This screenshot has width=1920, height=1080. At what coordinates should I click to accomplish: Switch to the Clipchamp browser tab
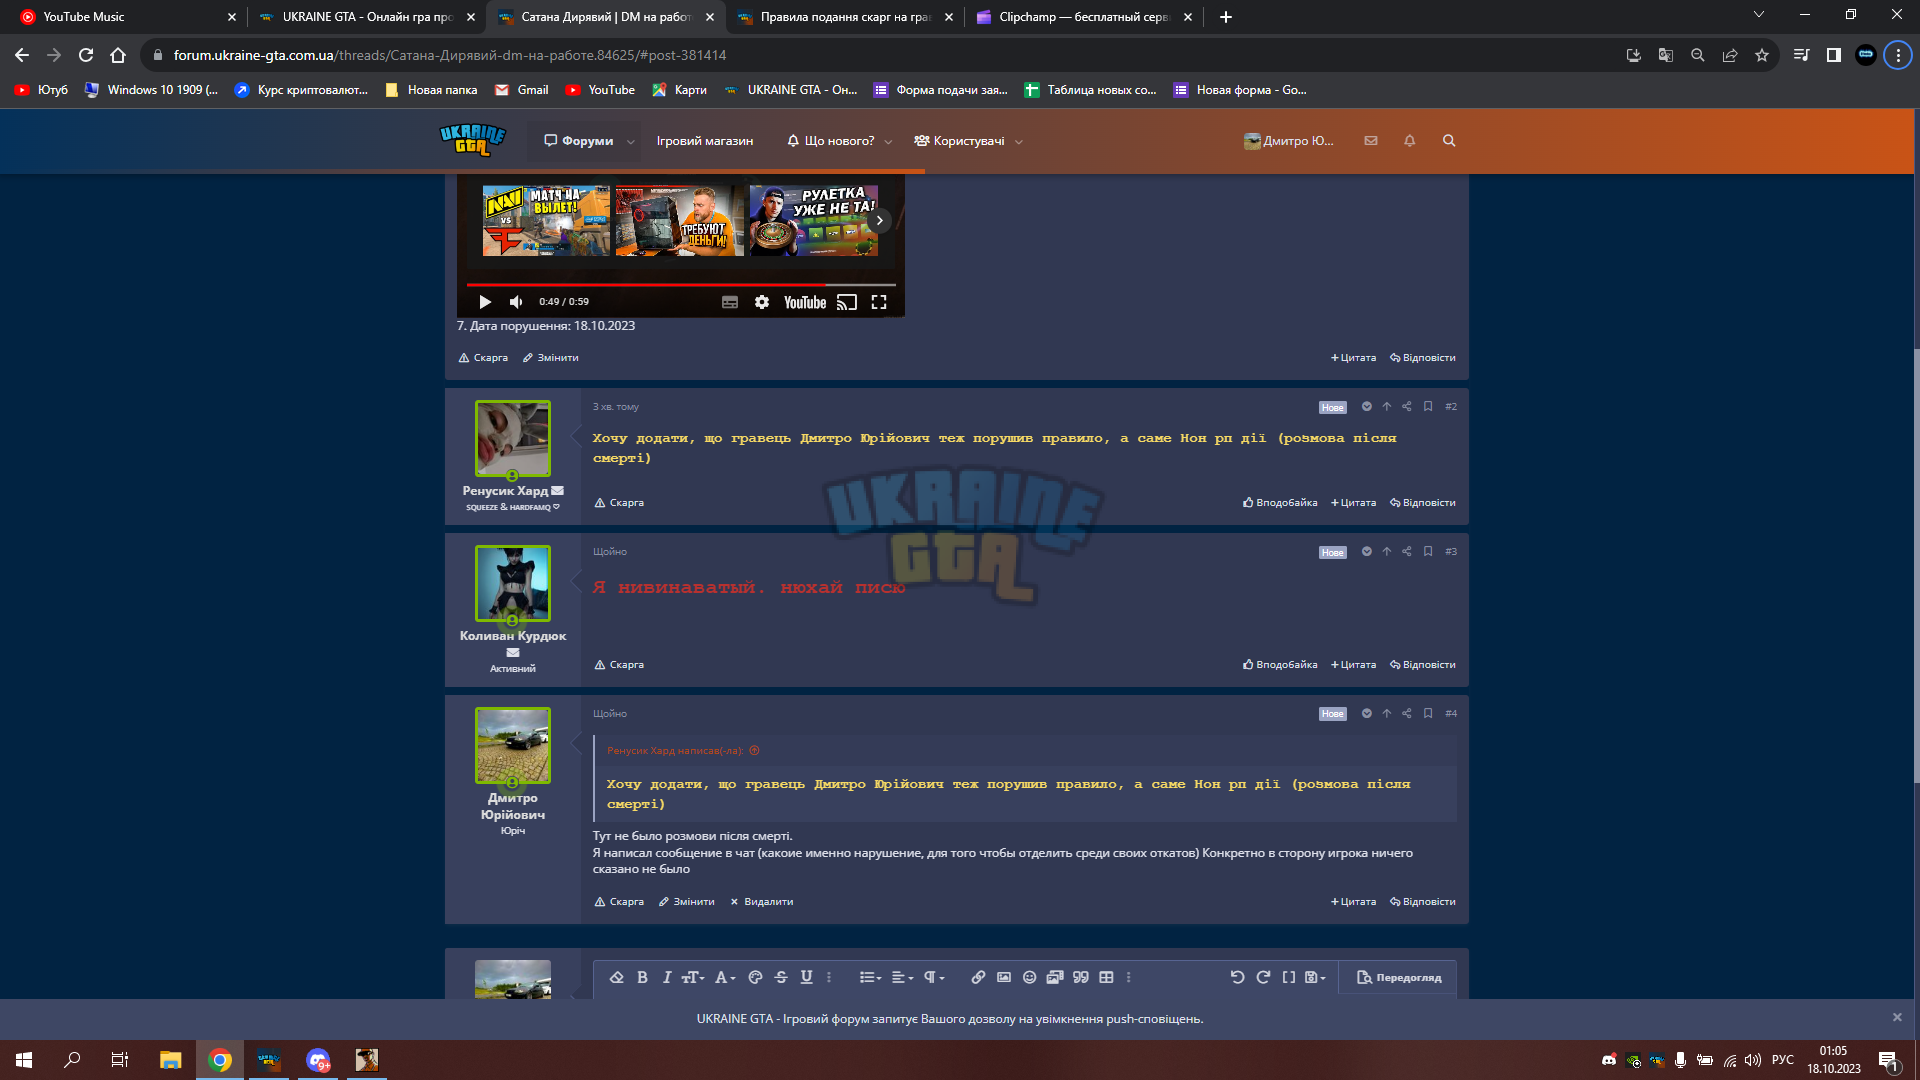(x=1085, y=17)
